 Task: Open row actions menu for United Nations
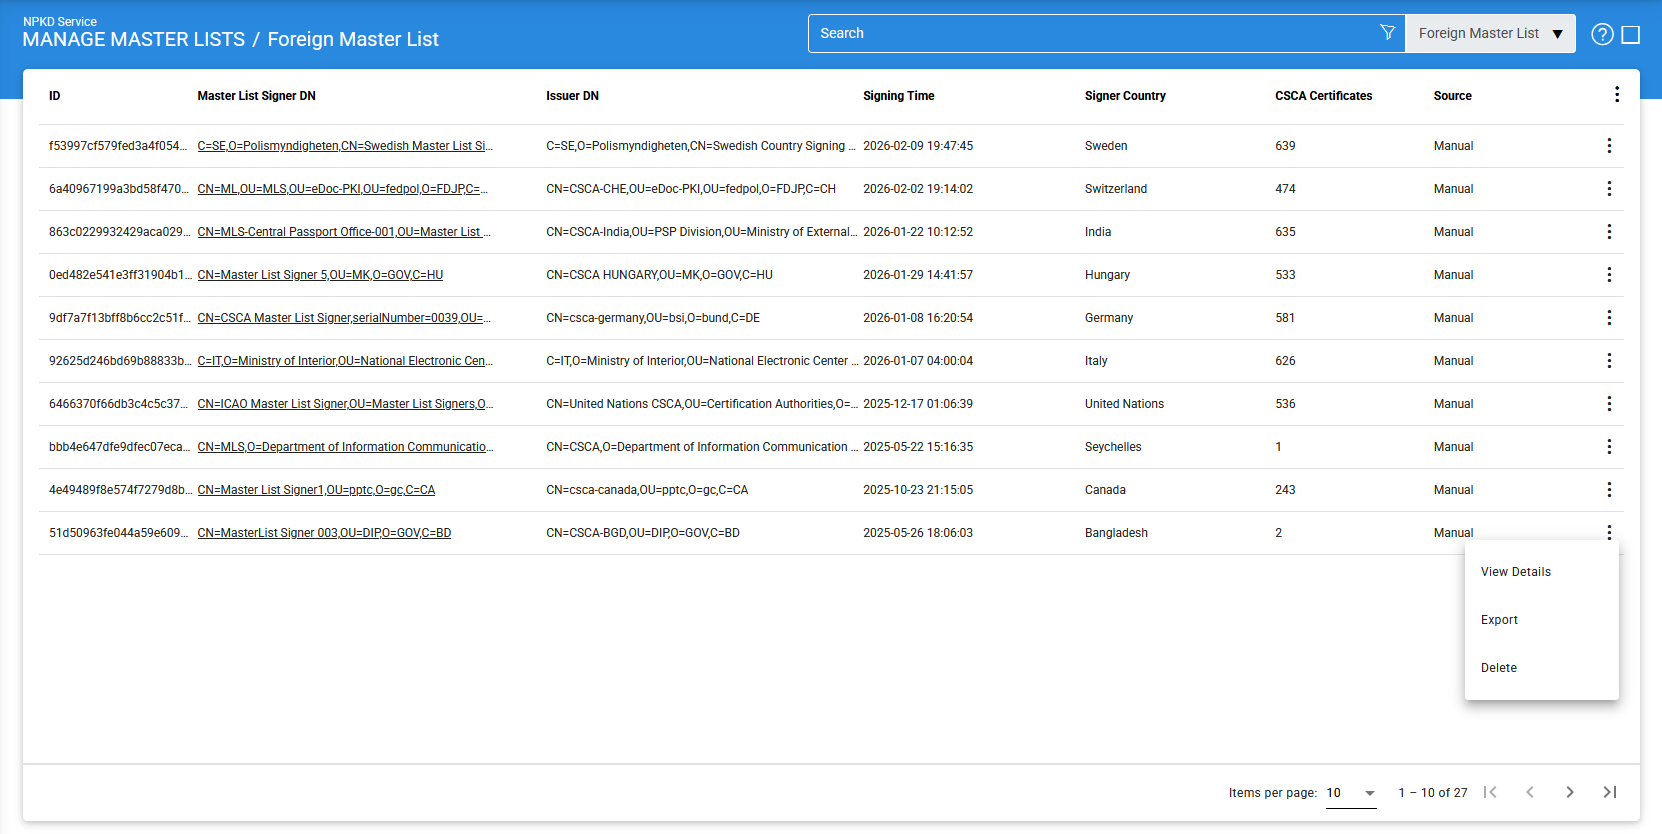click(1609, 404)
